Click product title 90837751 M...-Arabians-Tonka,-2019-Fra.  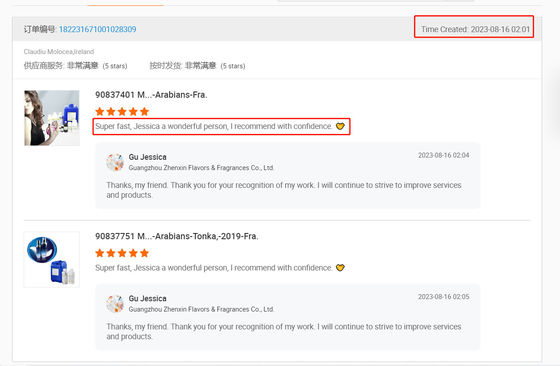point(176,236)
